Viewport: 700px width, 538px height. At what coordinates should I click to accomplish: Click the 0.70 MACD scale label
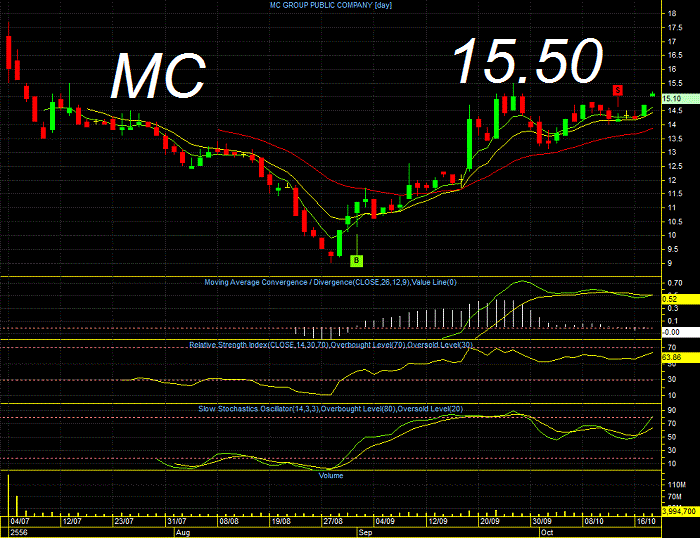pyautogui.click(x=675, y=283)
